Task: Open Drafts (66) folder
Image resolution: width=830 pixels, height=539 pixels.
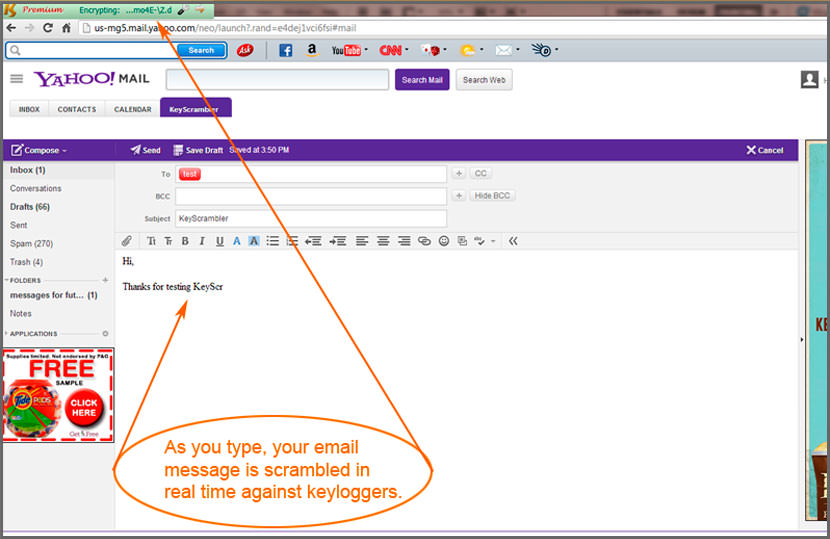Action: point(30,206)
